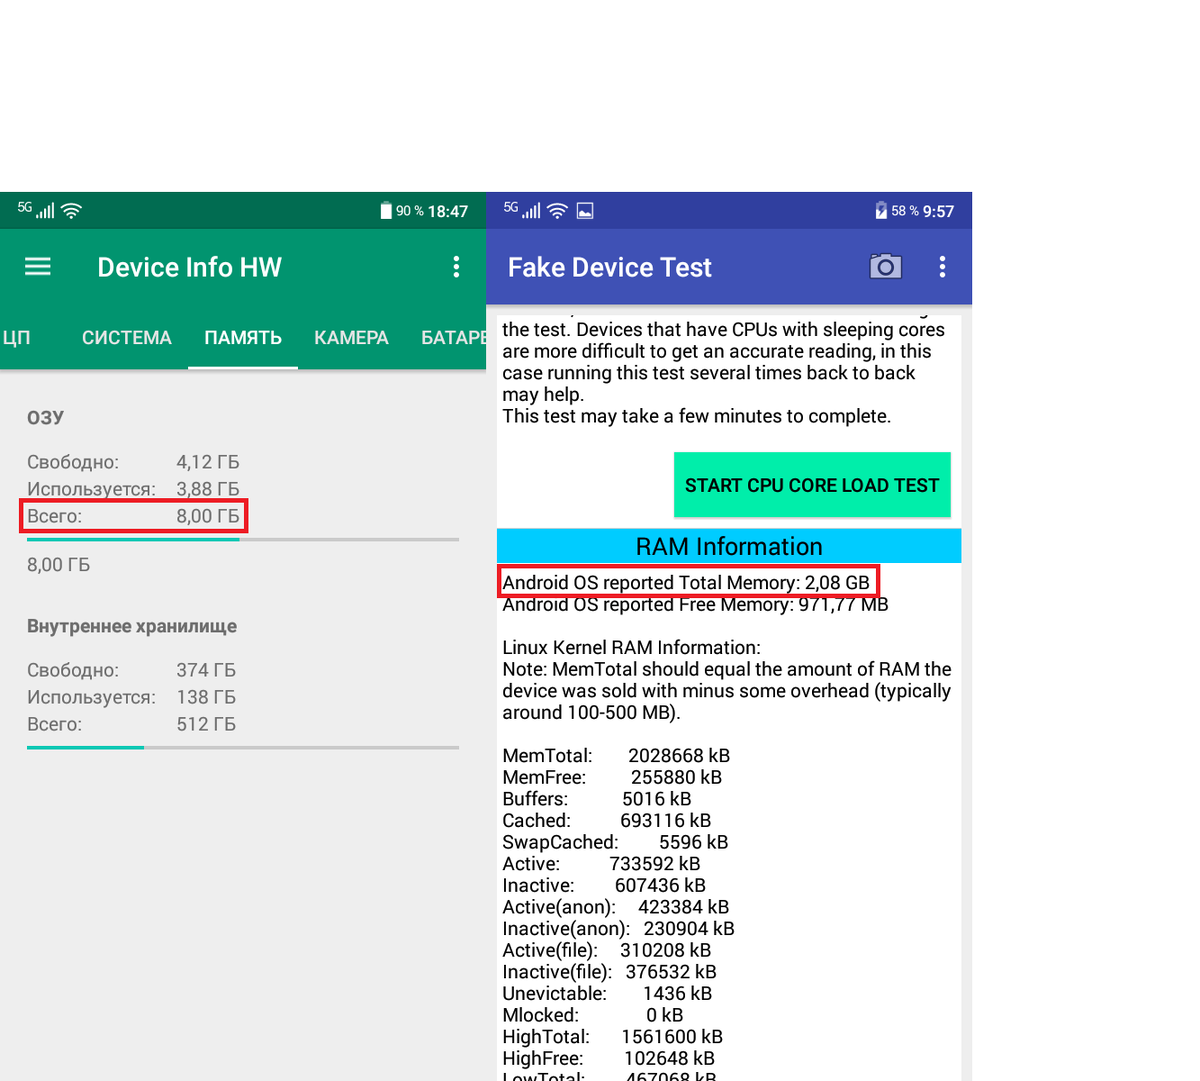Select the Active(anon) 423384 kB line
Viewport: 1200px width, 1081px height.
pyautogui.click(x=616, y=907)
